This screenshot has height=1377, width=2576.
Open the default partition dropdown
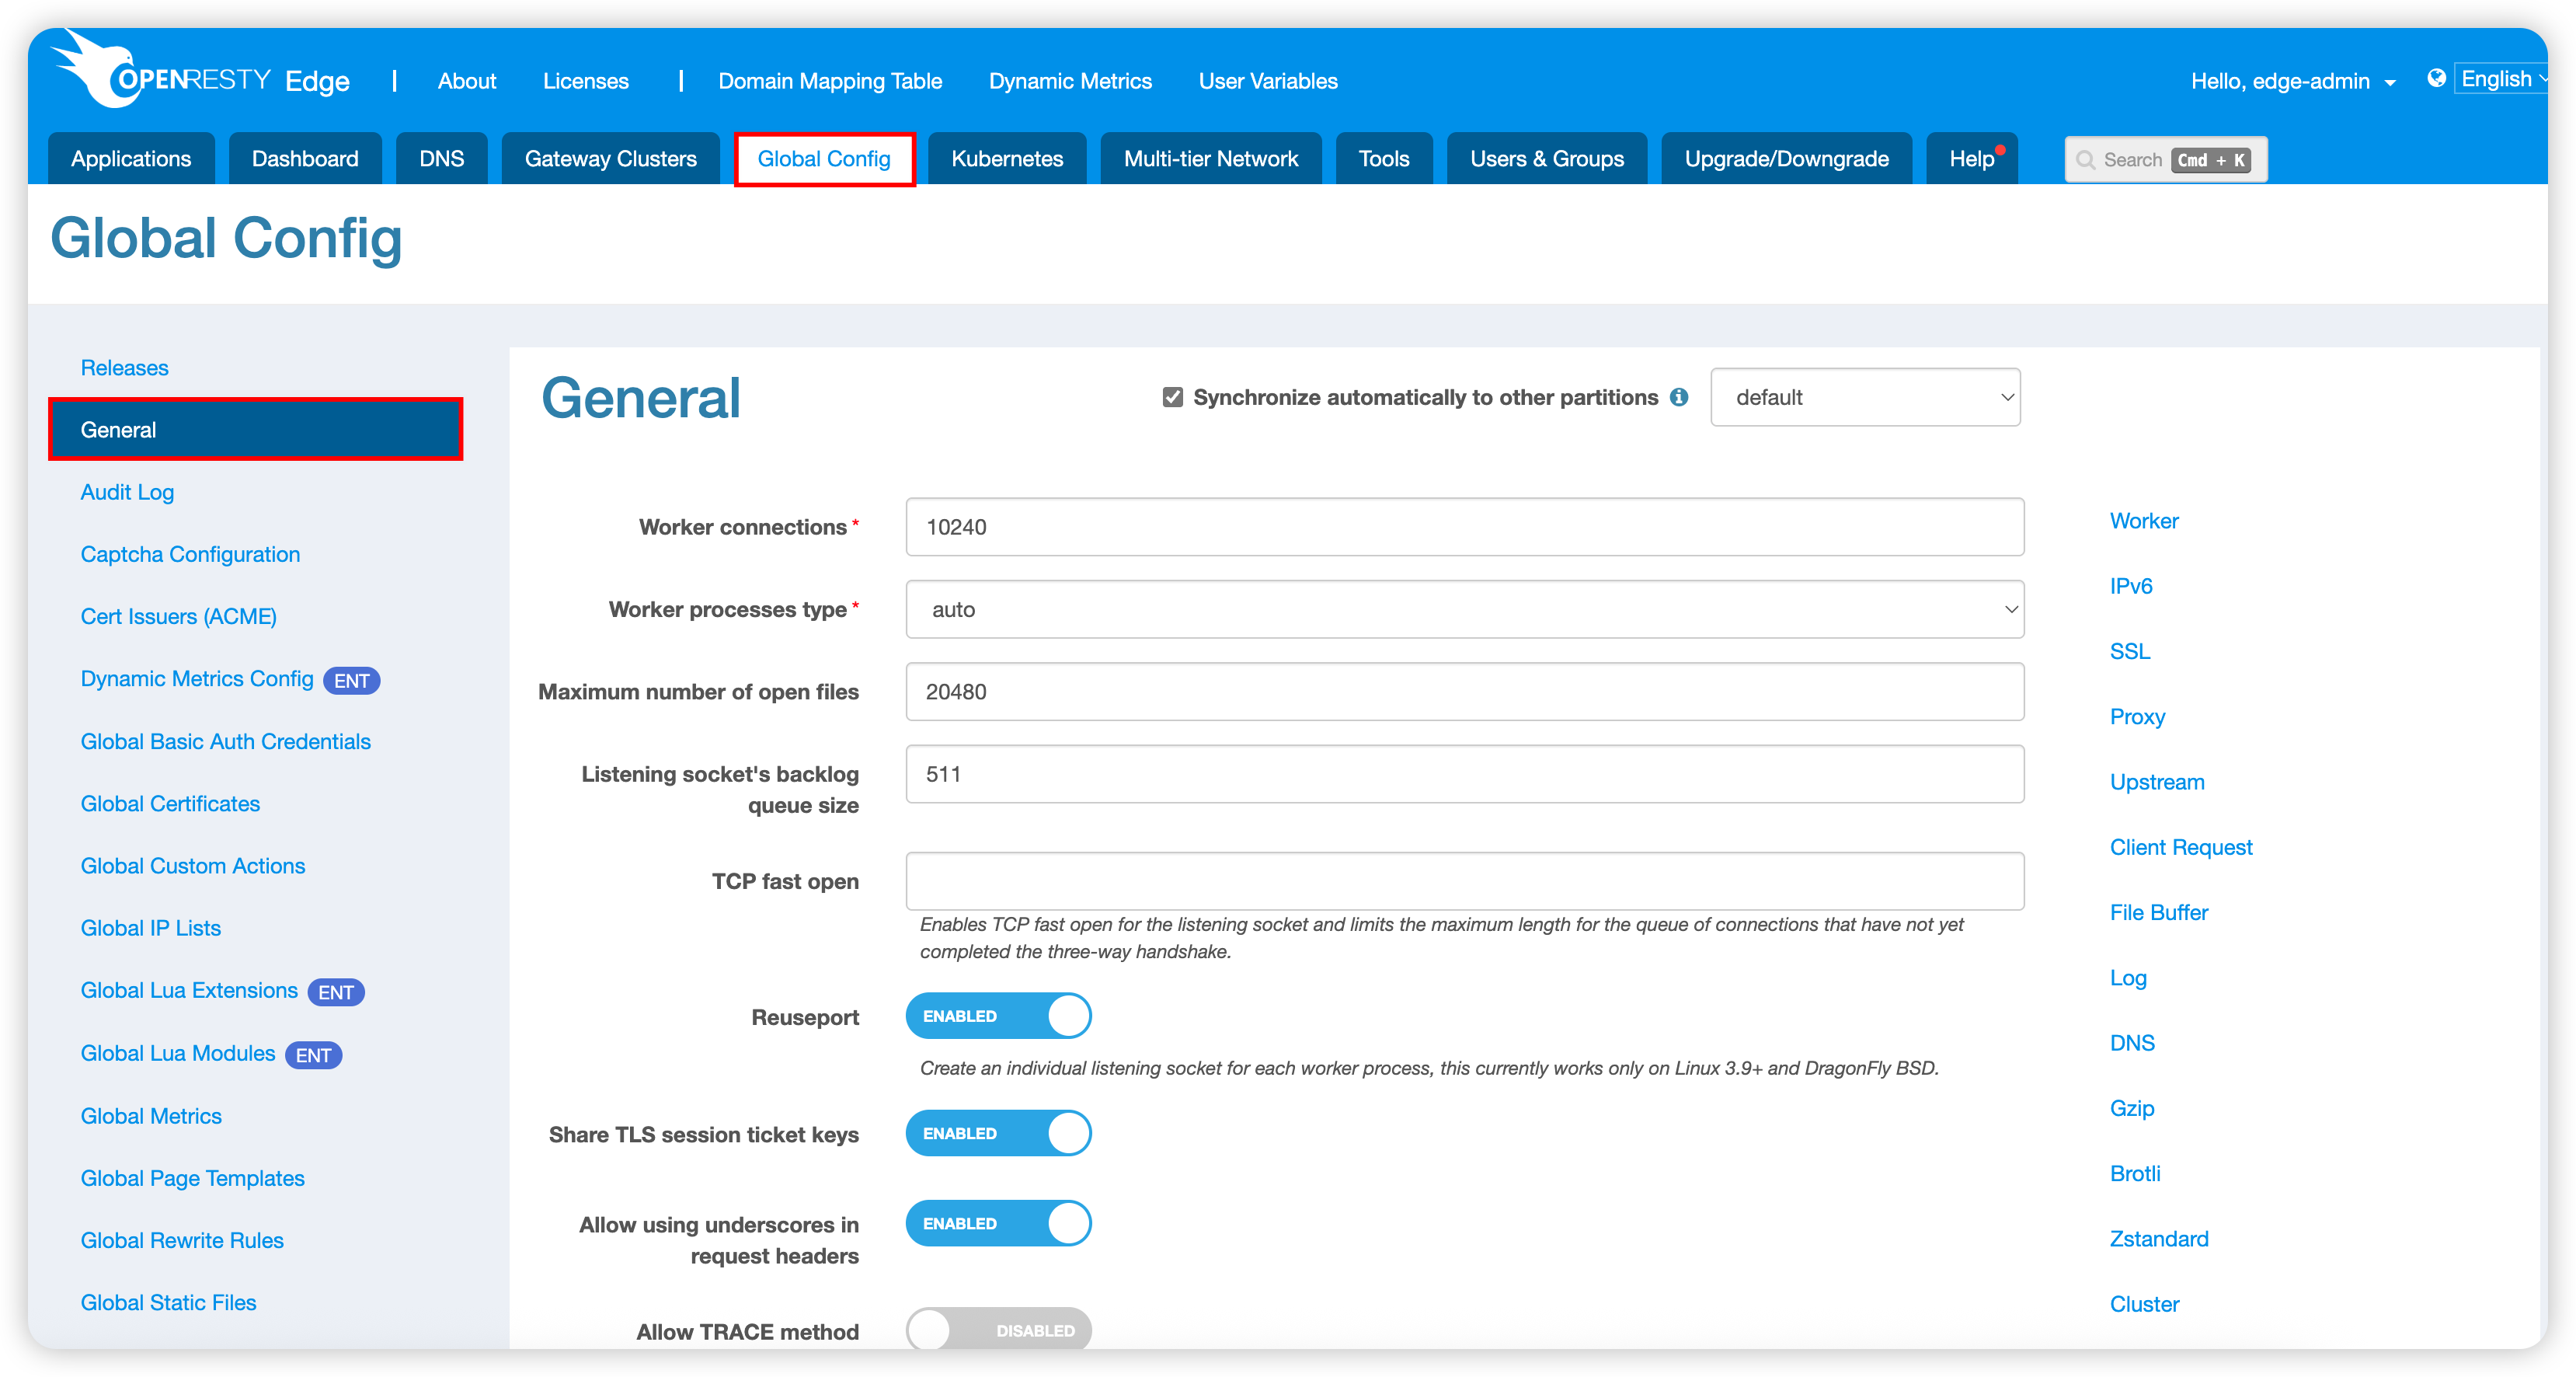(1864, 397)
